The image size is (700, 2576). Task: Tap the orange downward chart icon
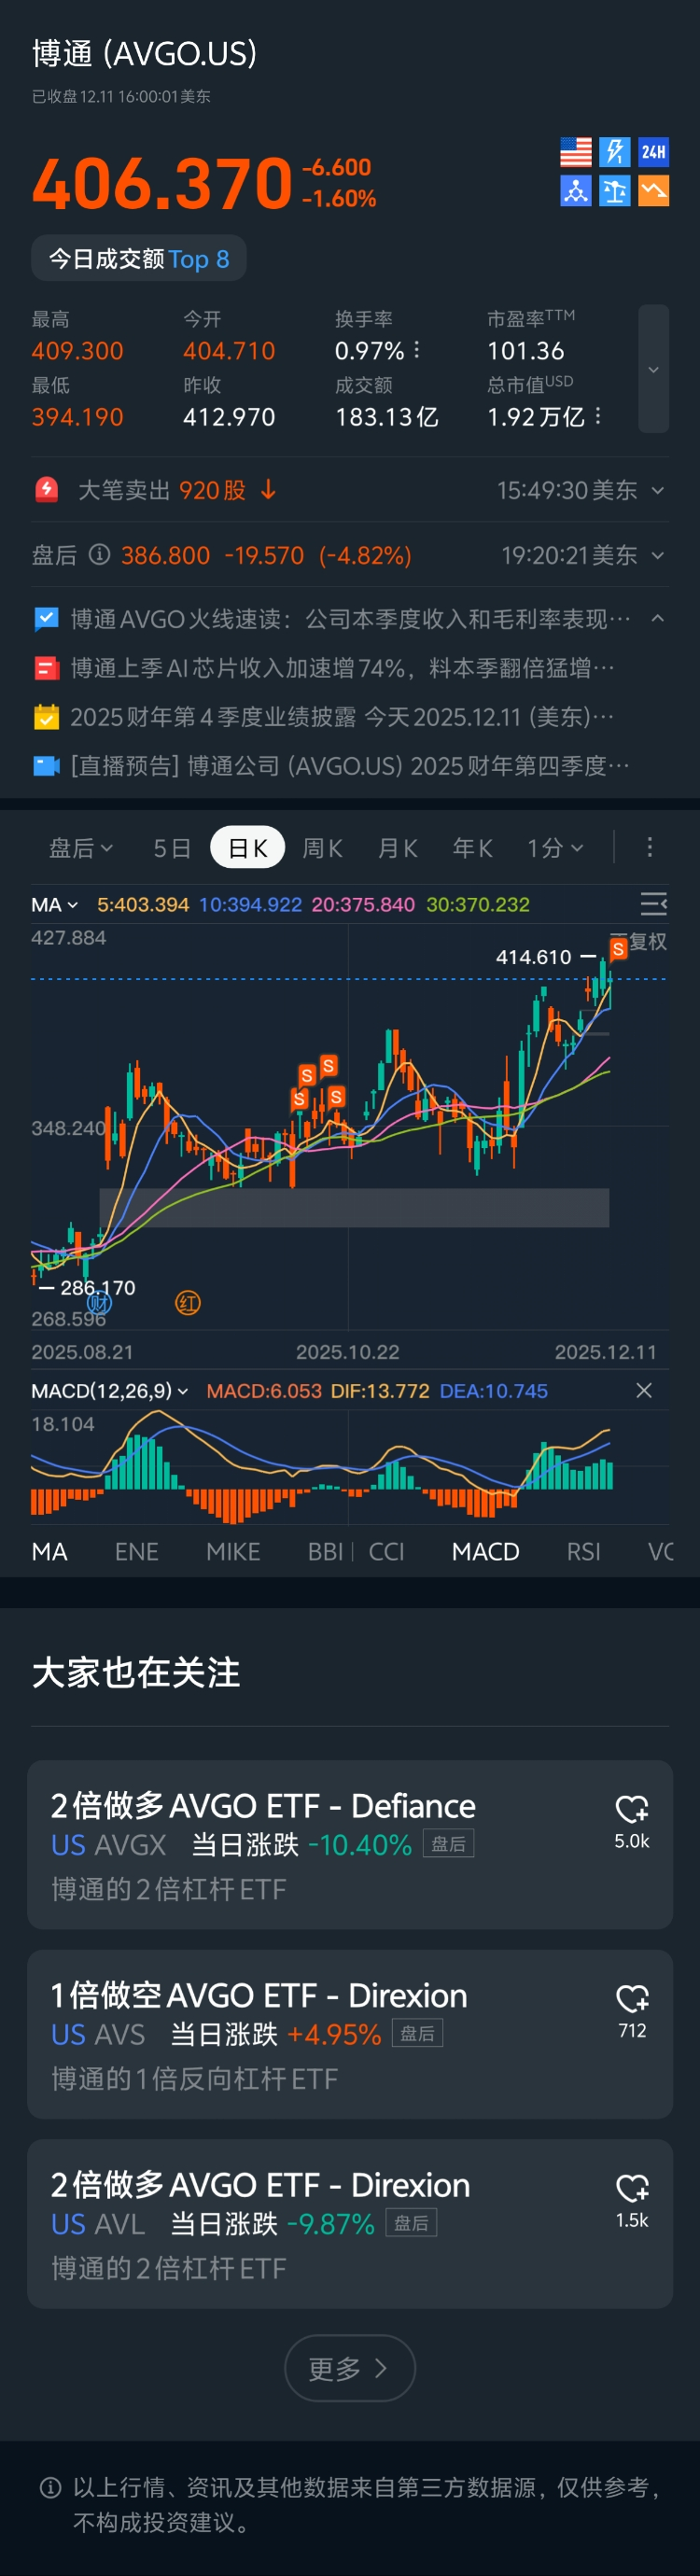tap(653, 190)
